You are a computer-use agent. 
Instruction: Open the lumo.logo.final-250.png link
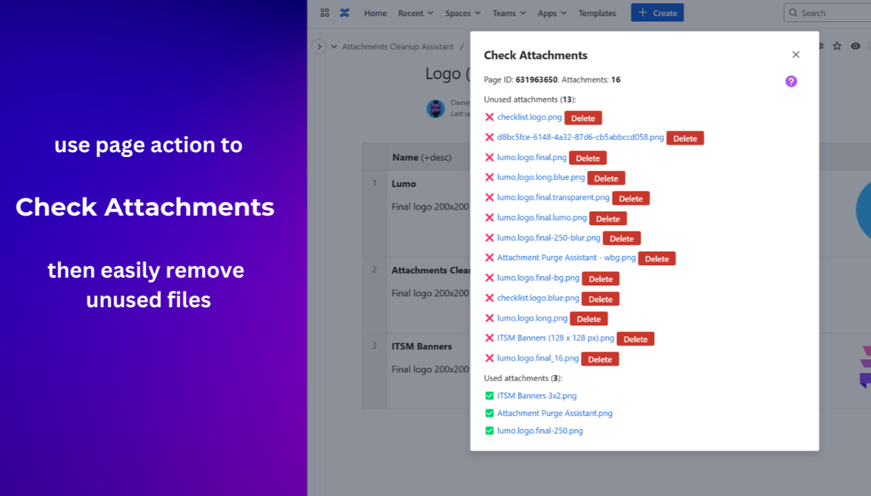click(x=540, y=431)
